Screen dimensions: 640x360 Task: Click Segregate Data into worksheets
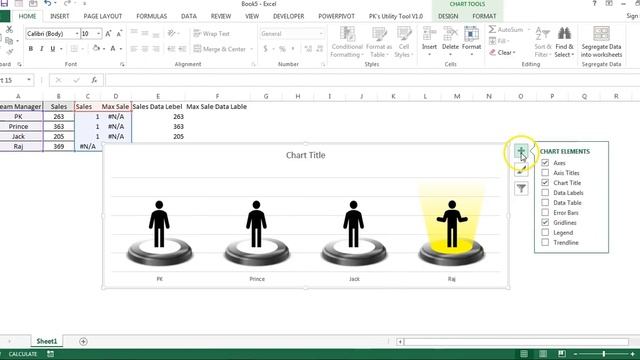coord(601,42)
